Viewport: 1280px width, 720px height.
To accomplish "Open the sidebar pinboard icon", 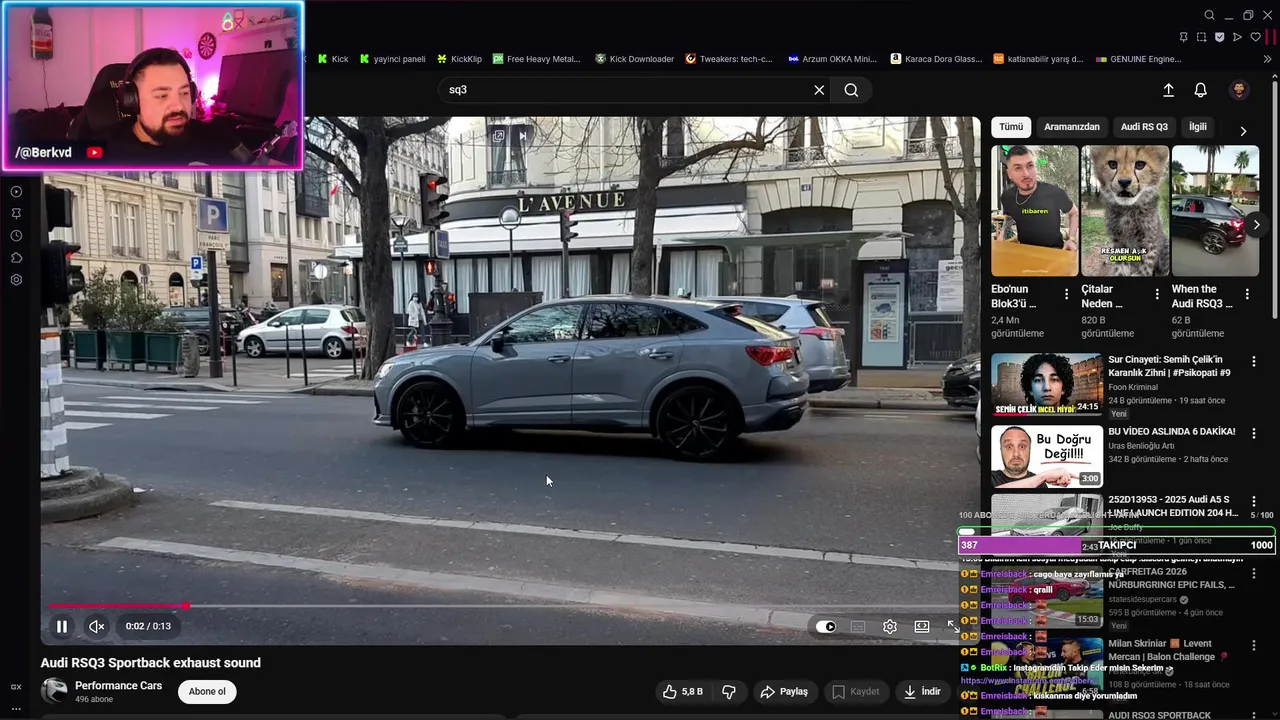I will [x=16, y=214].
